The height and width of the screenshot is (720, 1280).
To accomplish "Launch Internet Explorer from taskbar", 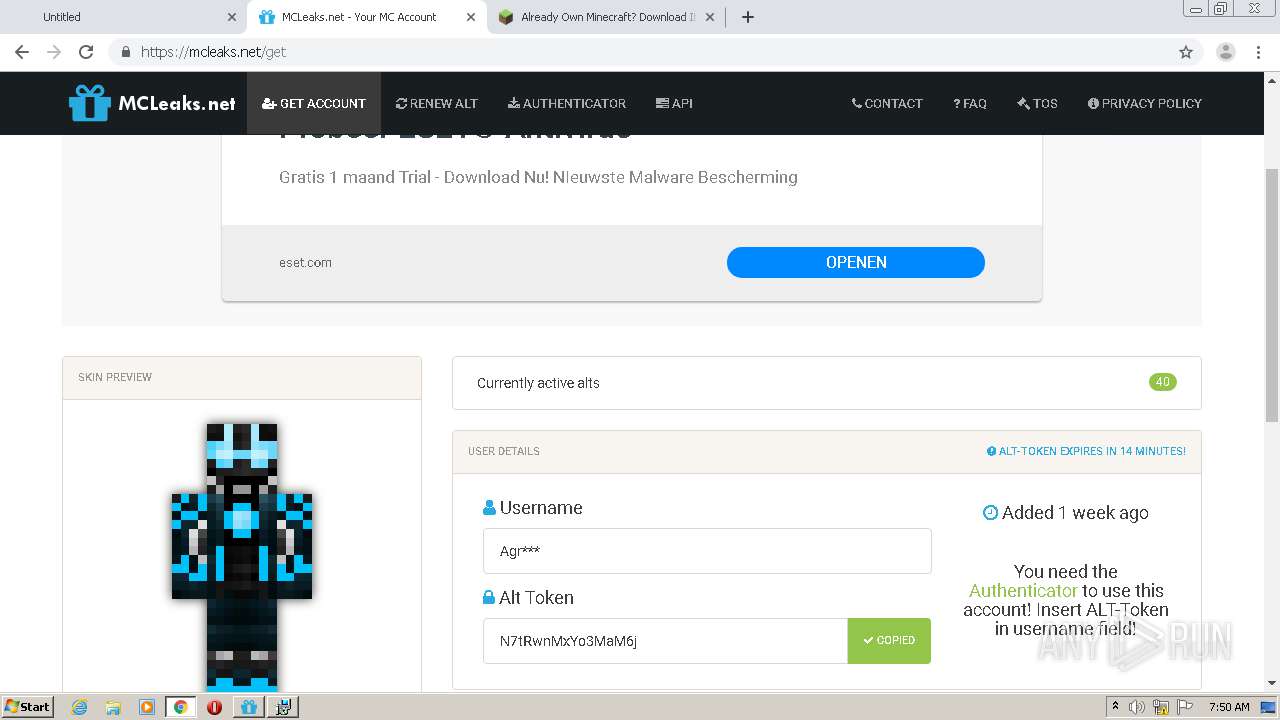I will click(x=79, y=707).
